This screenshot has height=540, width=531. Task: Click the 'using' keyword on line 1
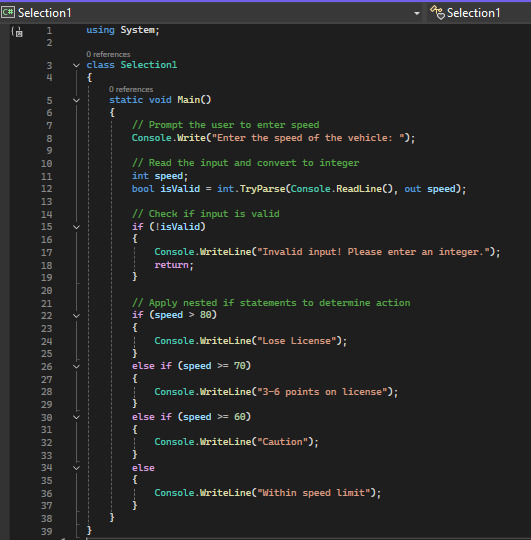100,30
